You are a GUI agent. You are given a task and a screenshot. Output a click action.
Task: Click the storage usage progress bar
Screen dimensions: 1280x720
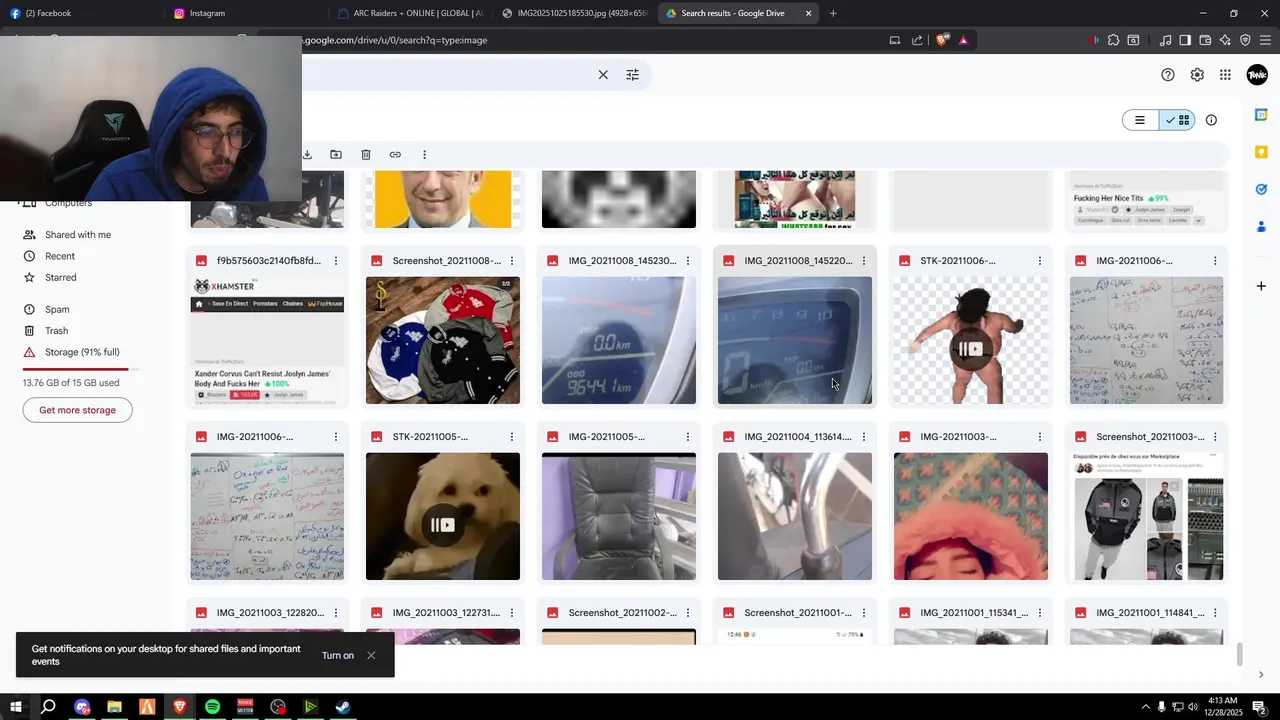point(81,369)
